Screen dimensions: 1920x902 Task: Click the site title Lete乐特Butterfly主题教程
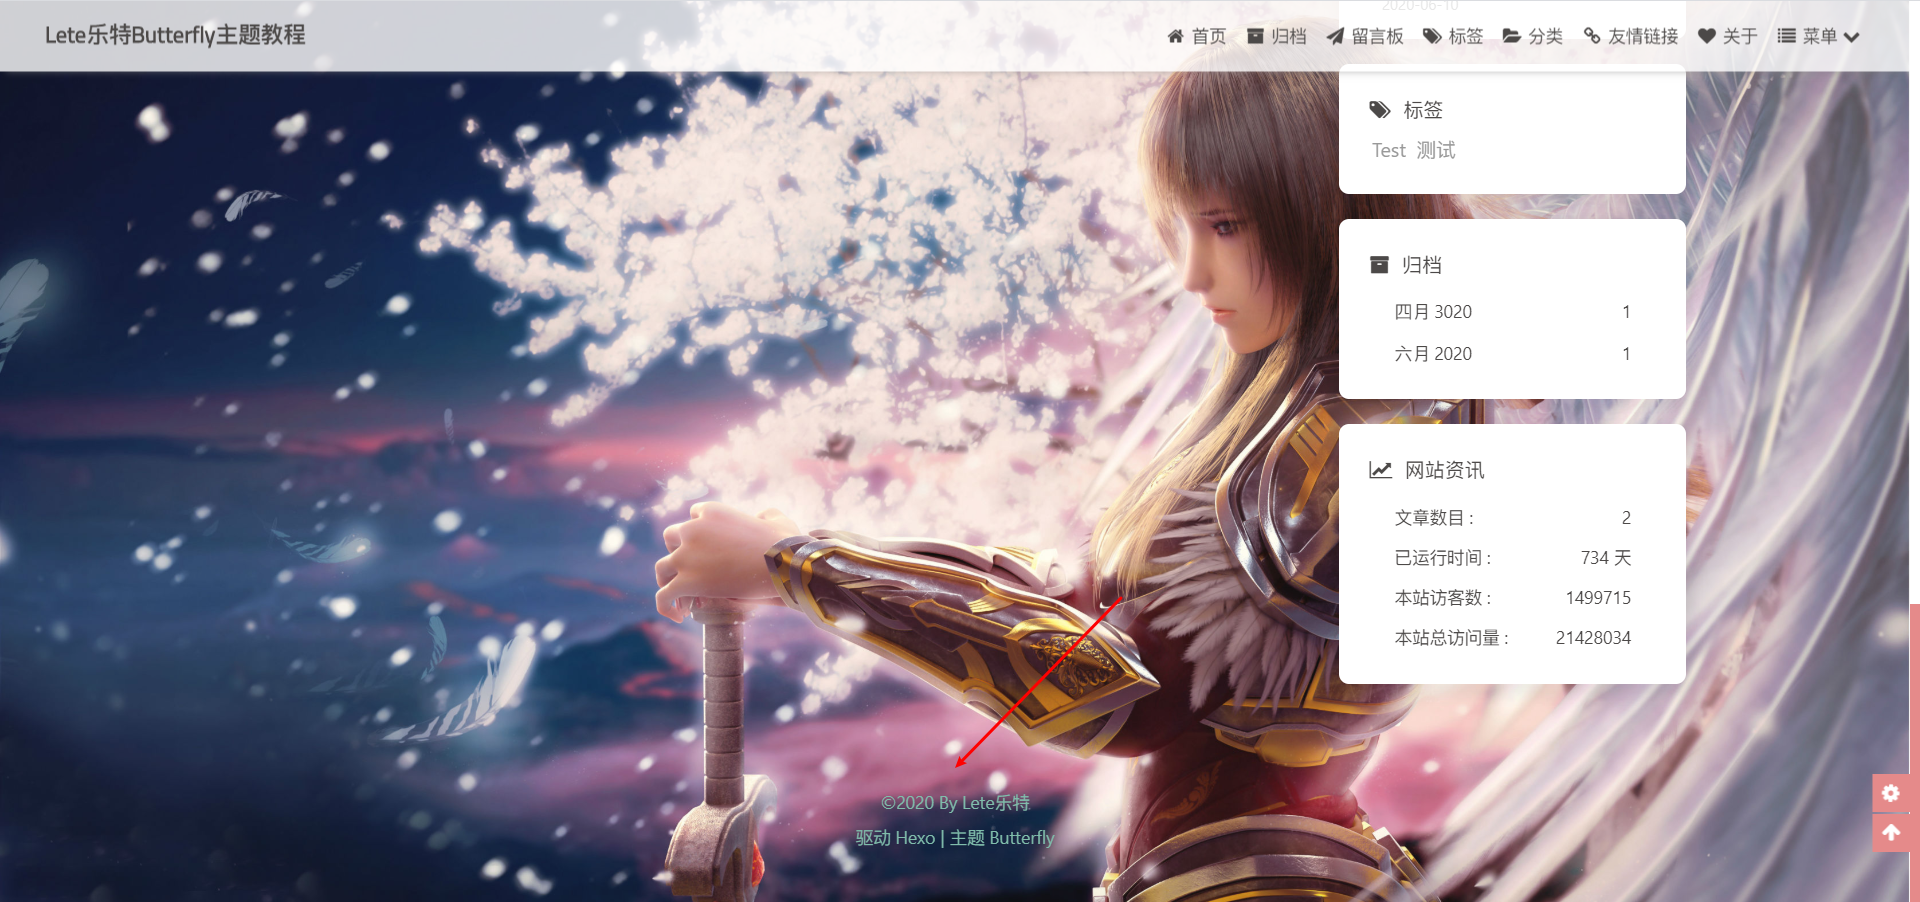click(x=175, y=35)
